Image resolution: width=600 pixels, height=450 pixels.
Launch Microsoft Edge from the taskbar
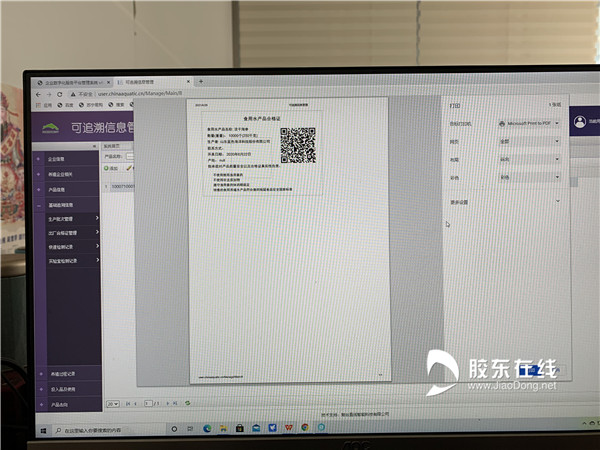207,428
